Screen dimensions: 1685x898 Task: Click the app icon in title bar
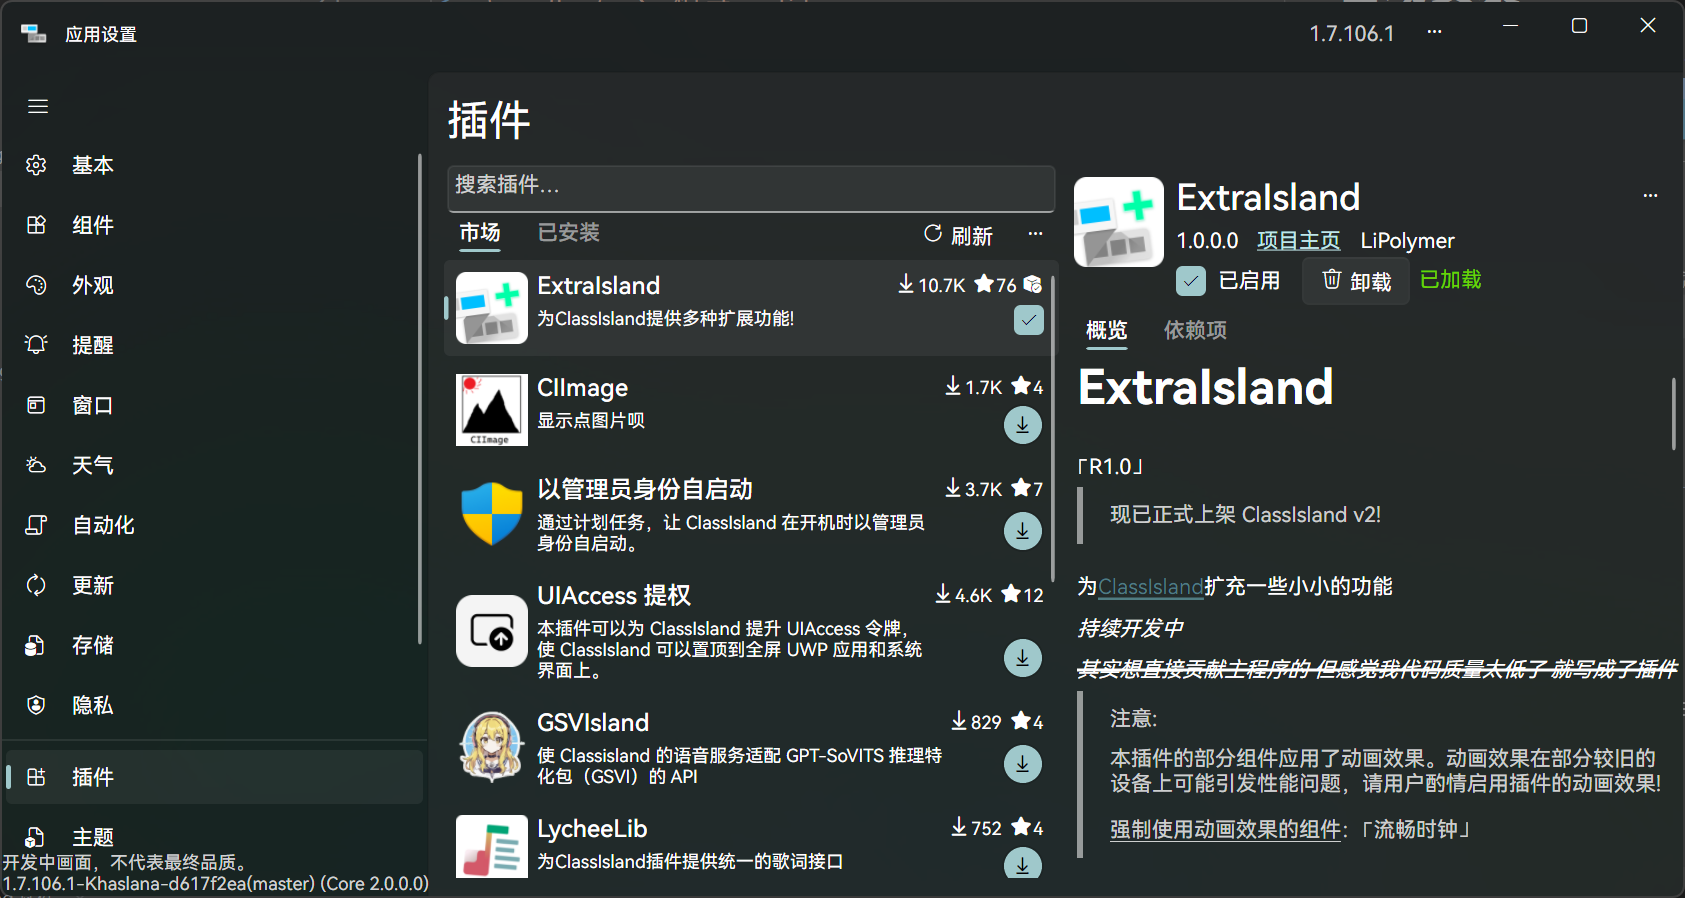point(34,34)
